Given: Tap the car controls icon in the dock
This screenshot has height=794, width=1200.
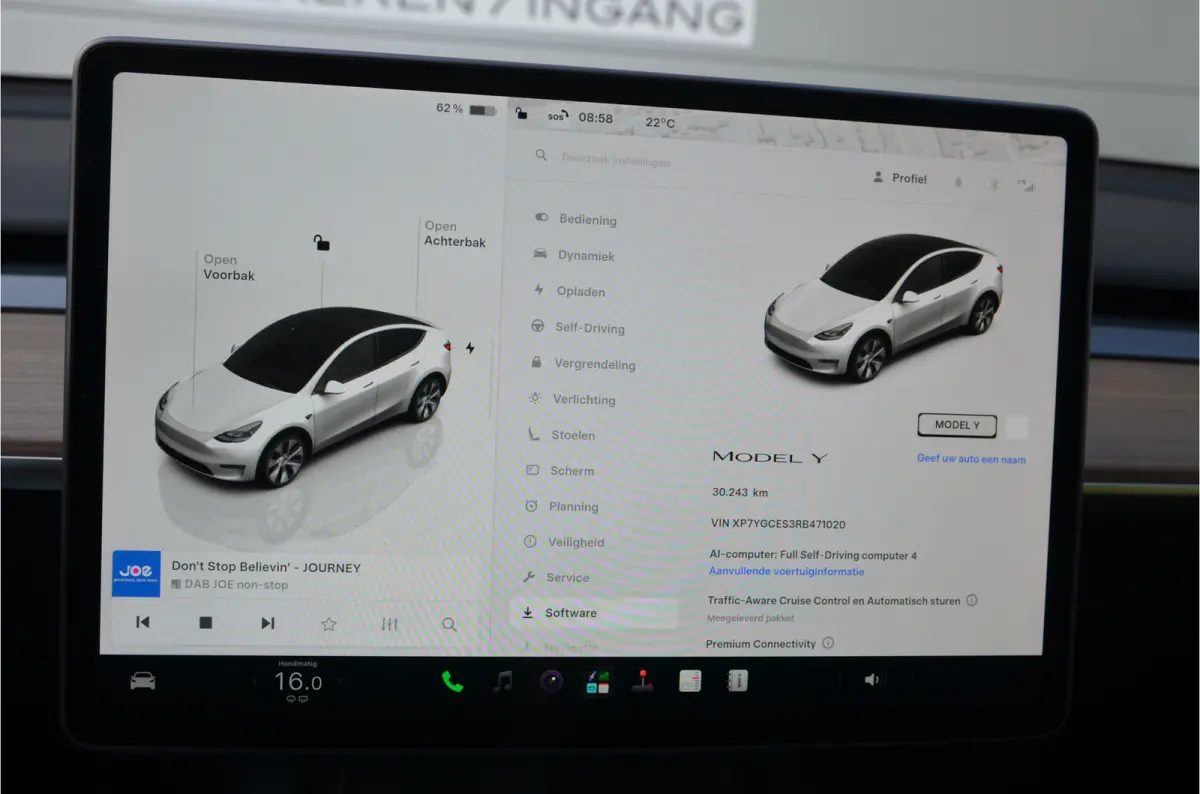Looking at the screenshot, I should pos(143,681).
